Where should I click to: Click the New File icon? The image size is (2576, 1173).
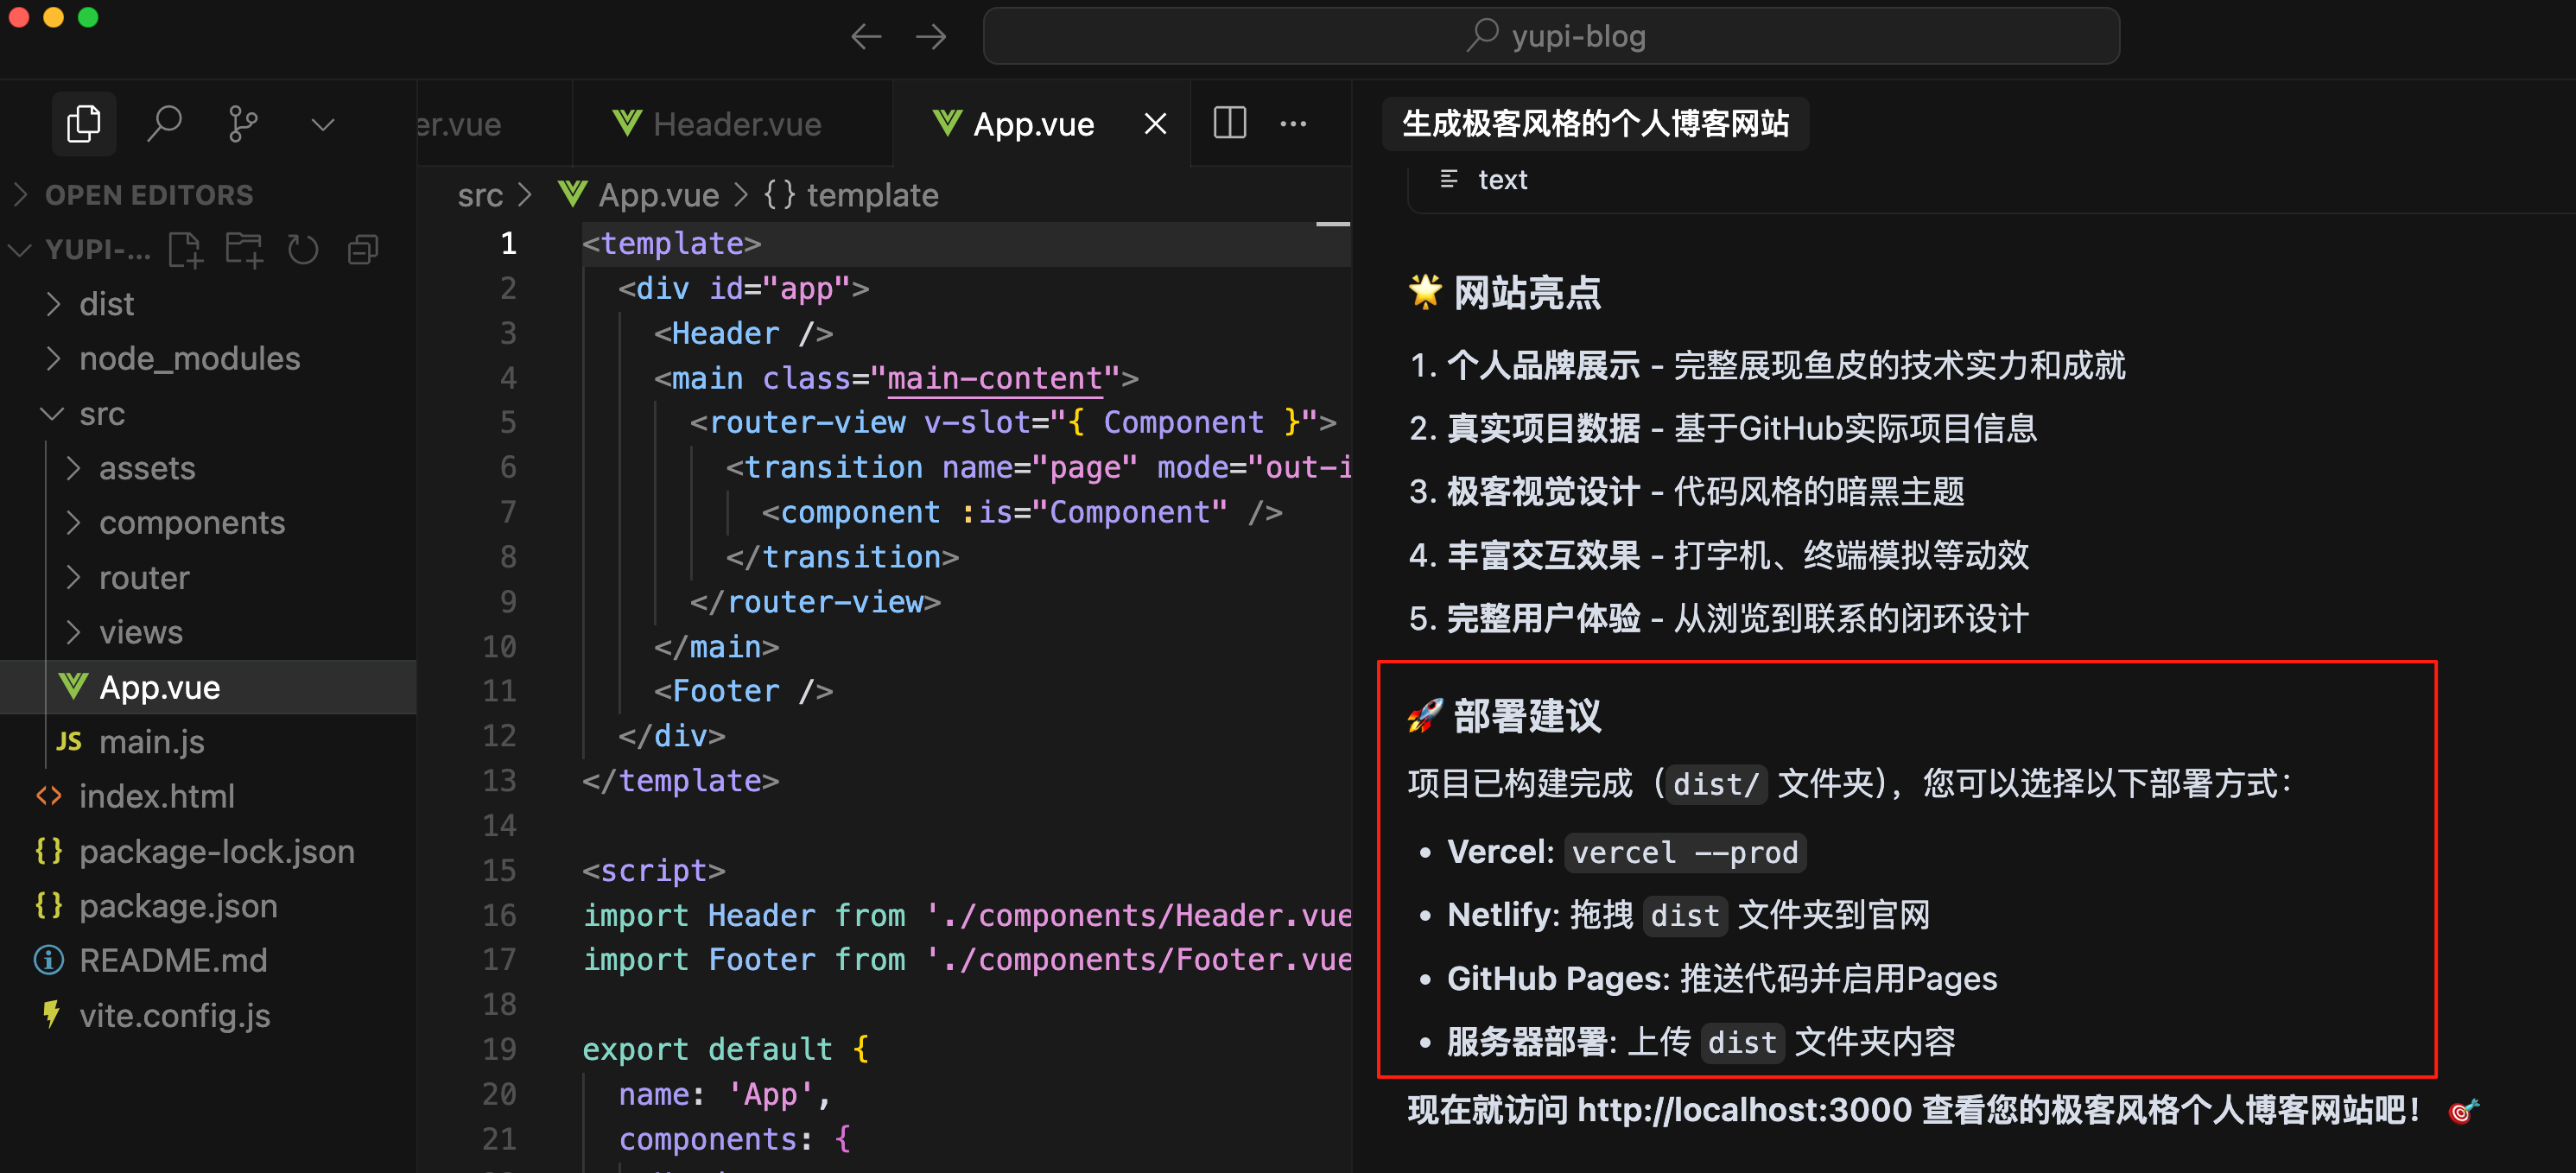186,249
